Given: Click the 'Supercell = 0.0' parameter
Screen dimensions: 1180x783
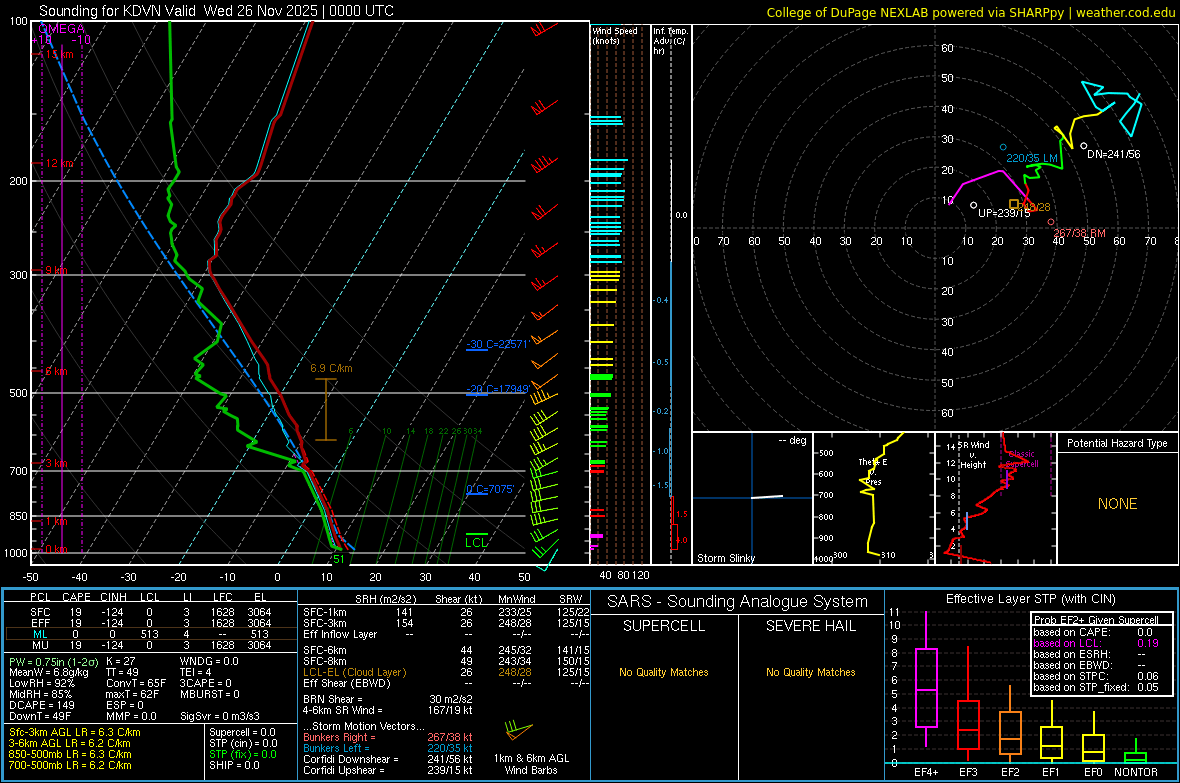Looking at the screenshot, I should tap(242, 732).
